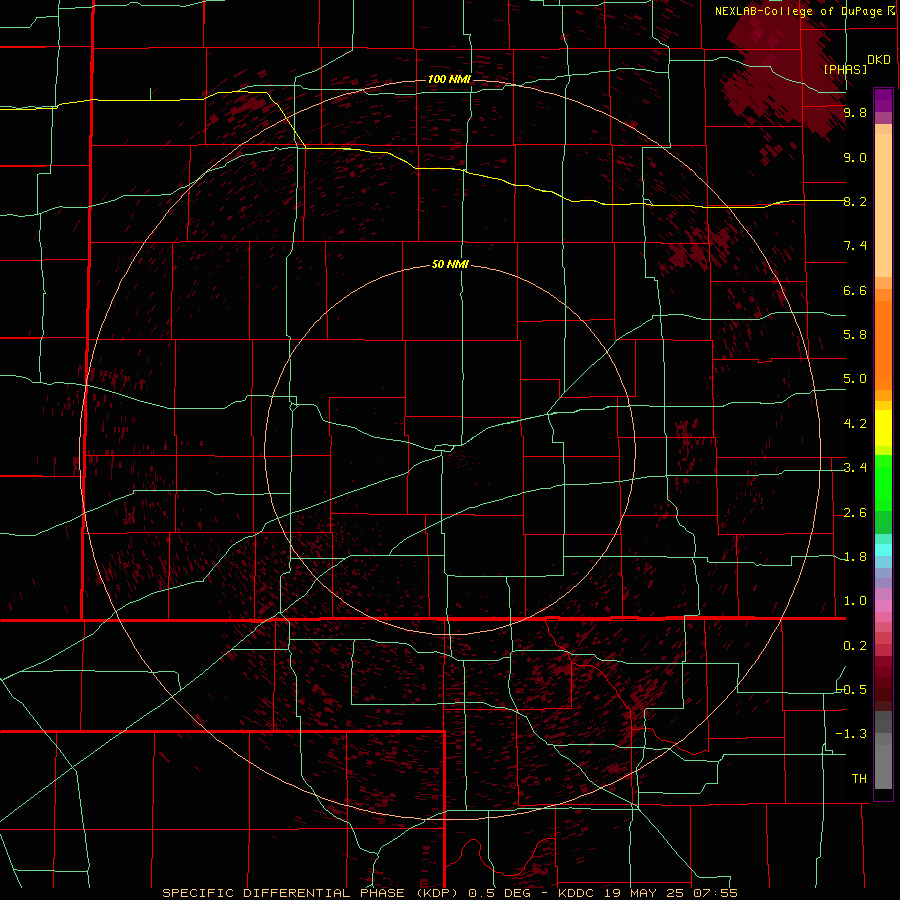Click the orange segment of the color bar
900x900 pixels.
click(883, 345)
